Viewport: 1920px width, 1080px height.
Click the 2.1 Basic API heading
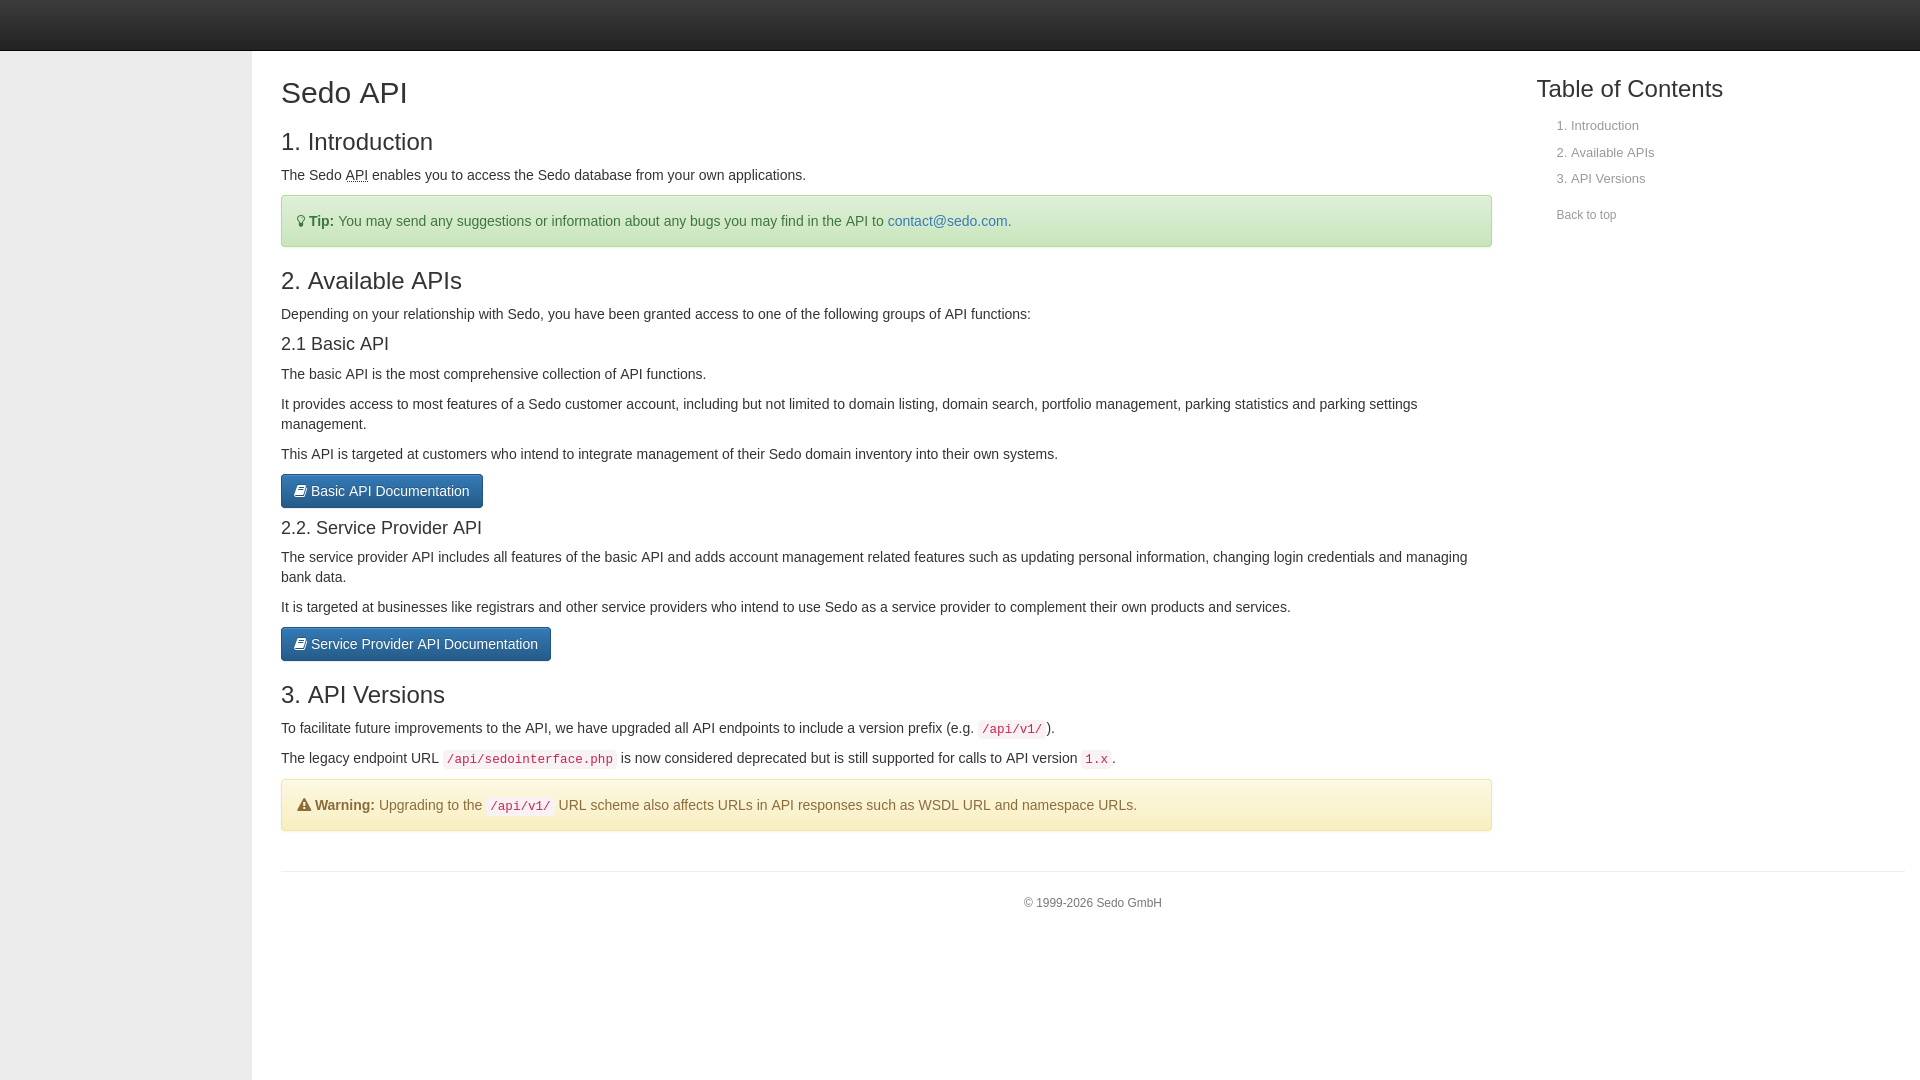[x=335, y=344]
